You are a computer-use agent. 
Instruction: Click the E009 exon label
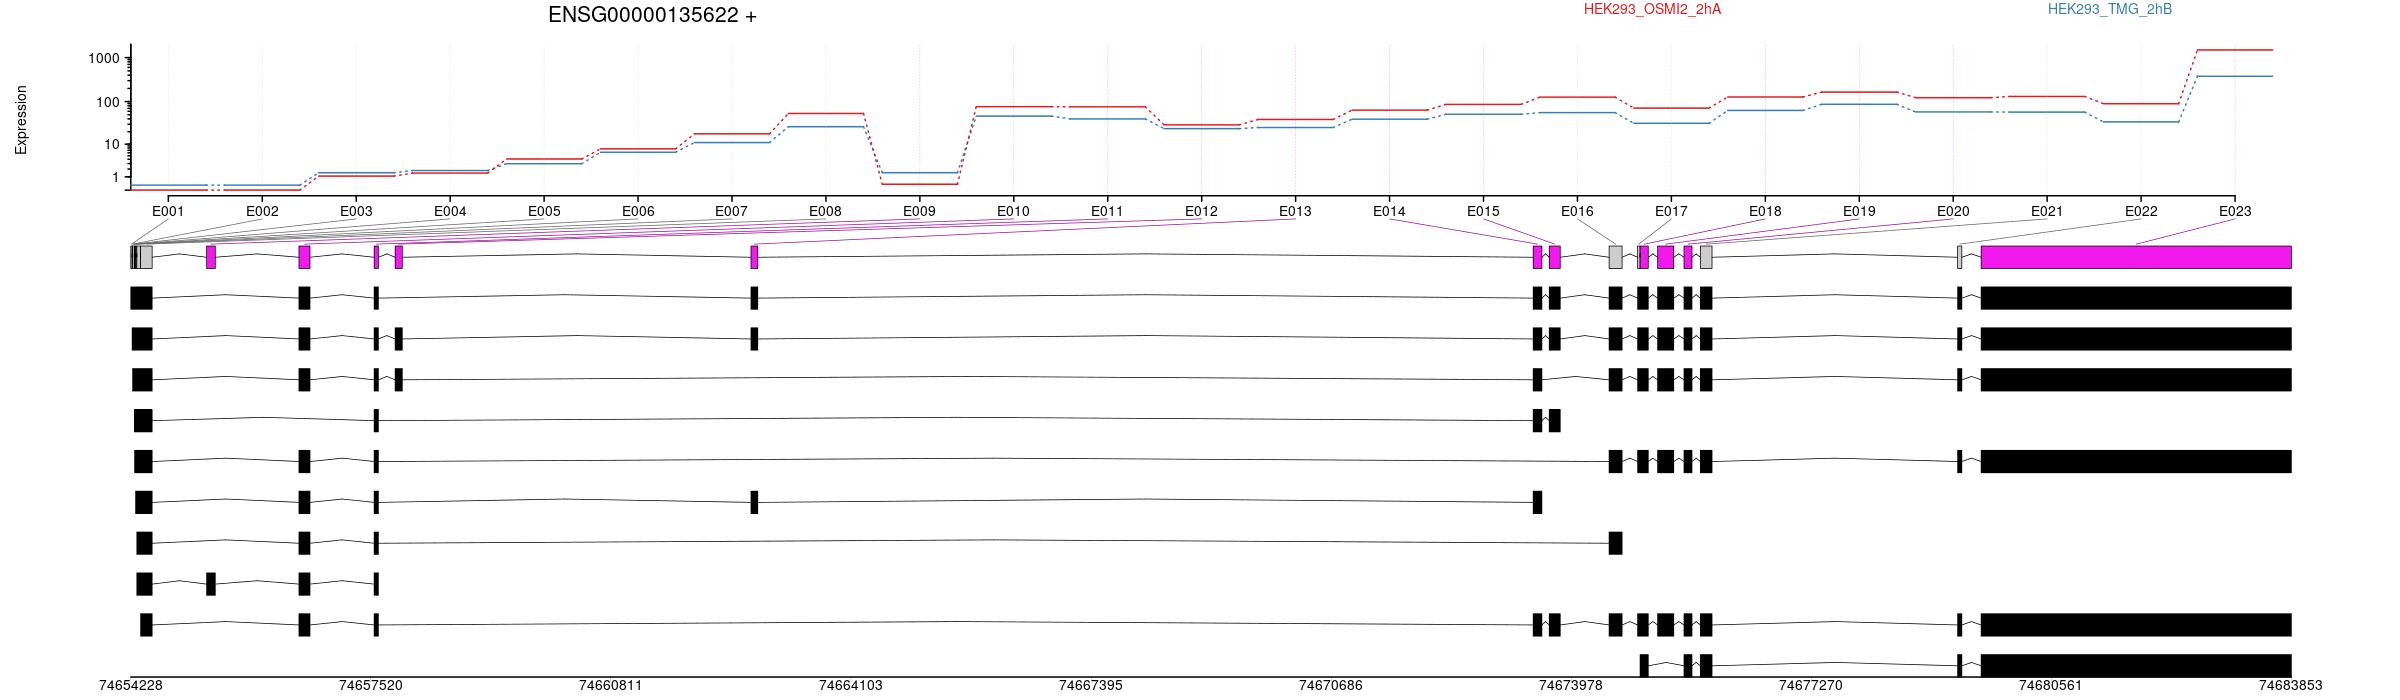919,211
